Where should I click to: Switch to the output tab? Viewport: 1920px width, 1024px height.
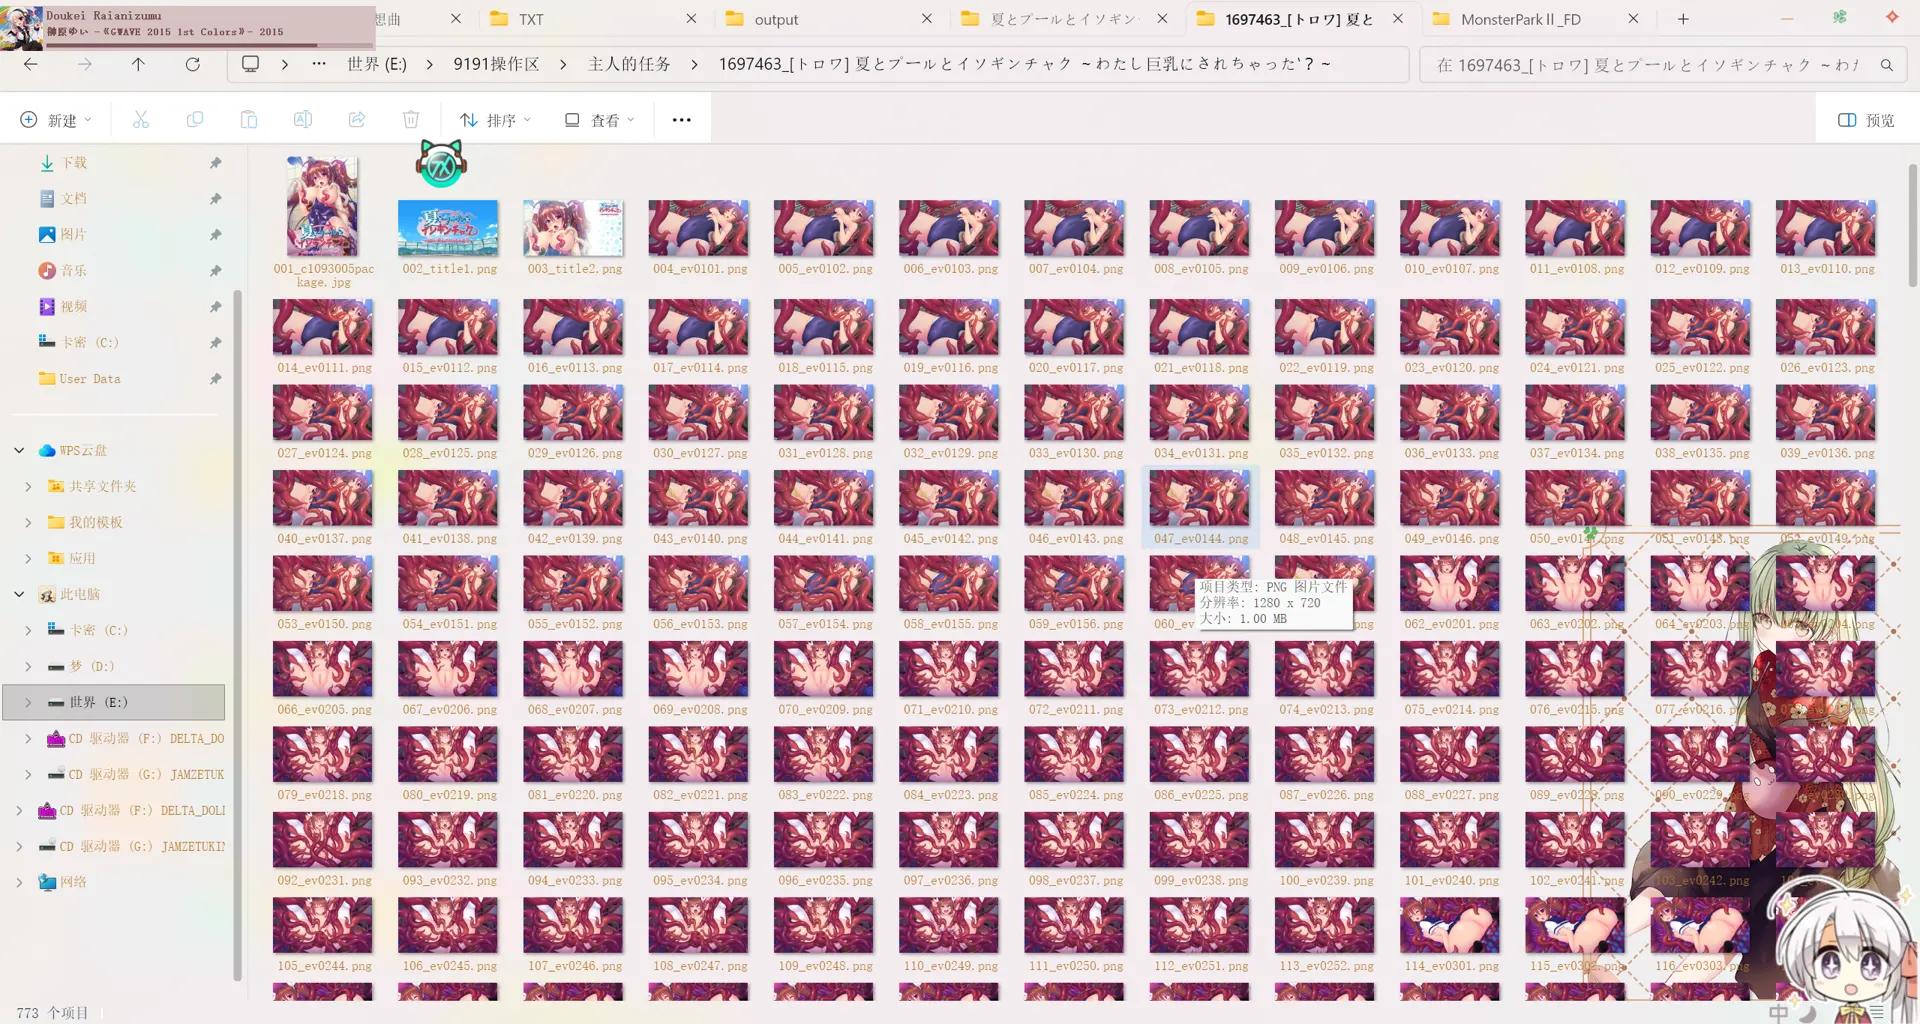[x=826, y=19]
